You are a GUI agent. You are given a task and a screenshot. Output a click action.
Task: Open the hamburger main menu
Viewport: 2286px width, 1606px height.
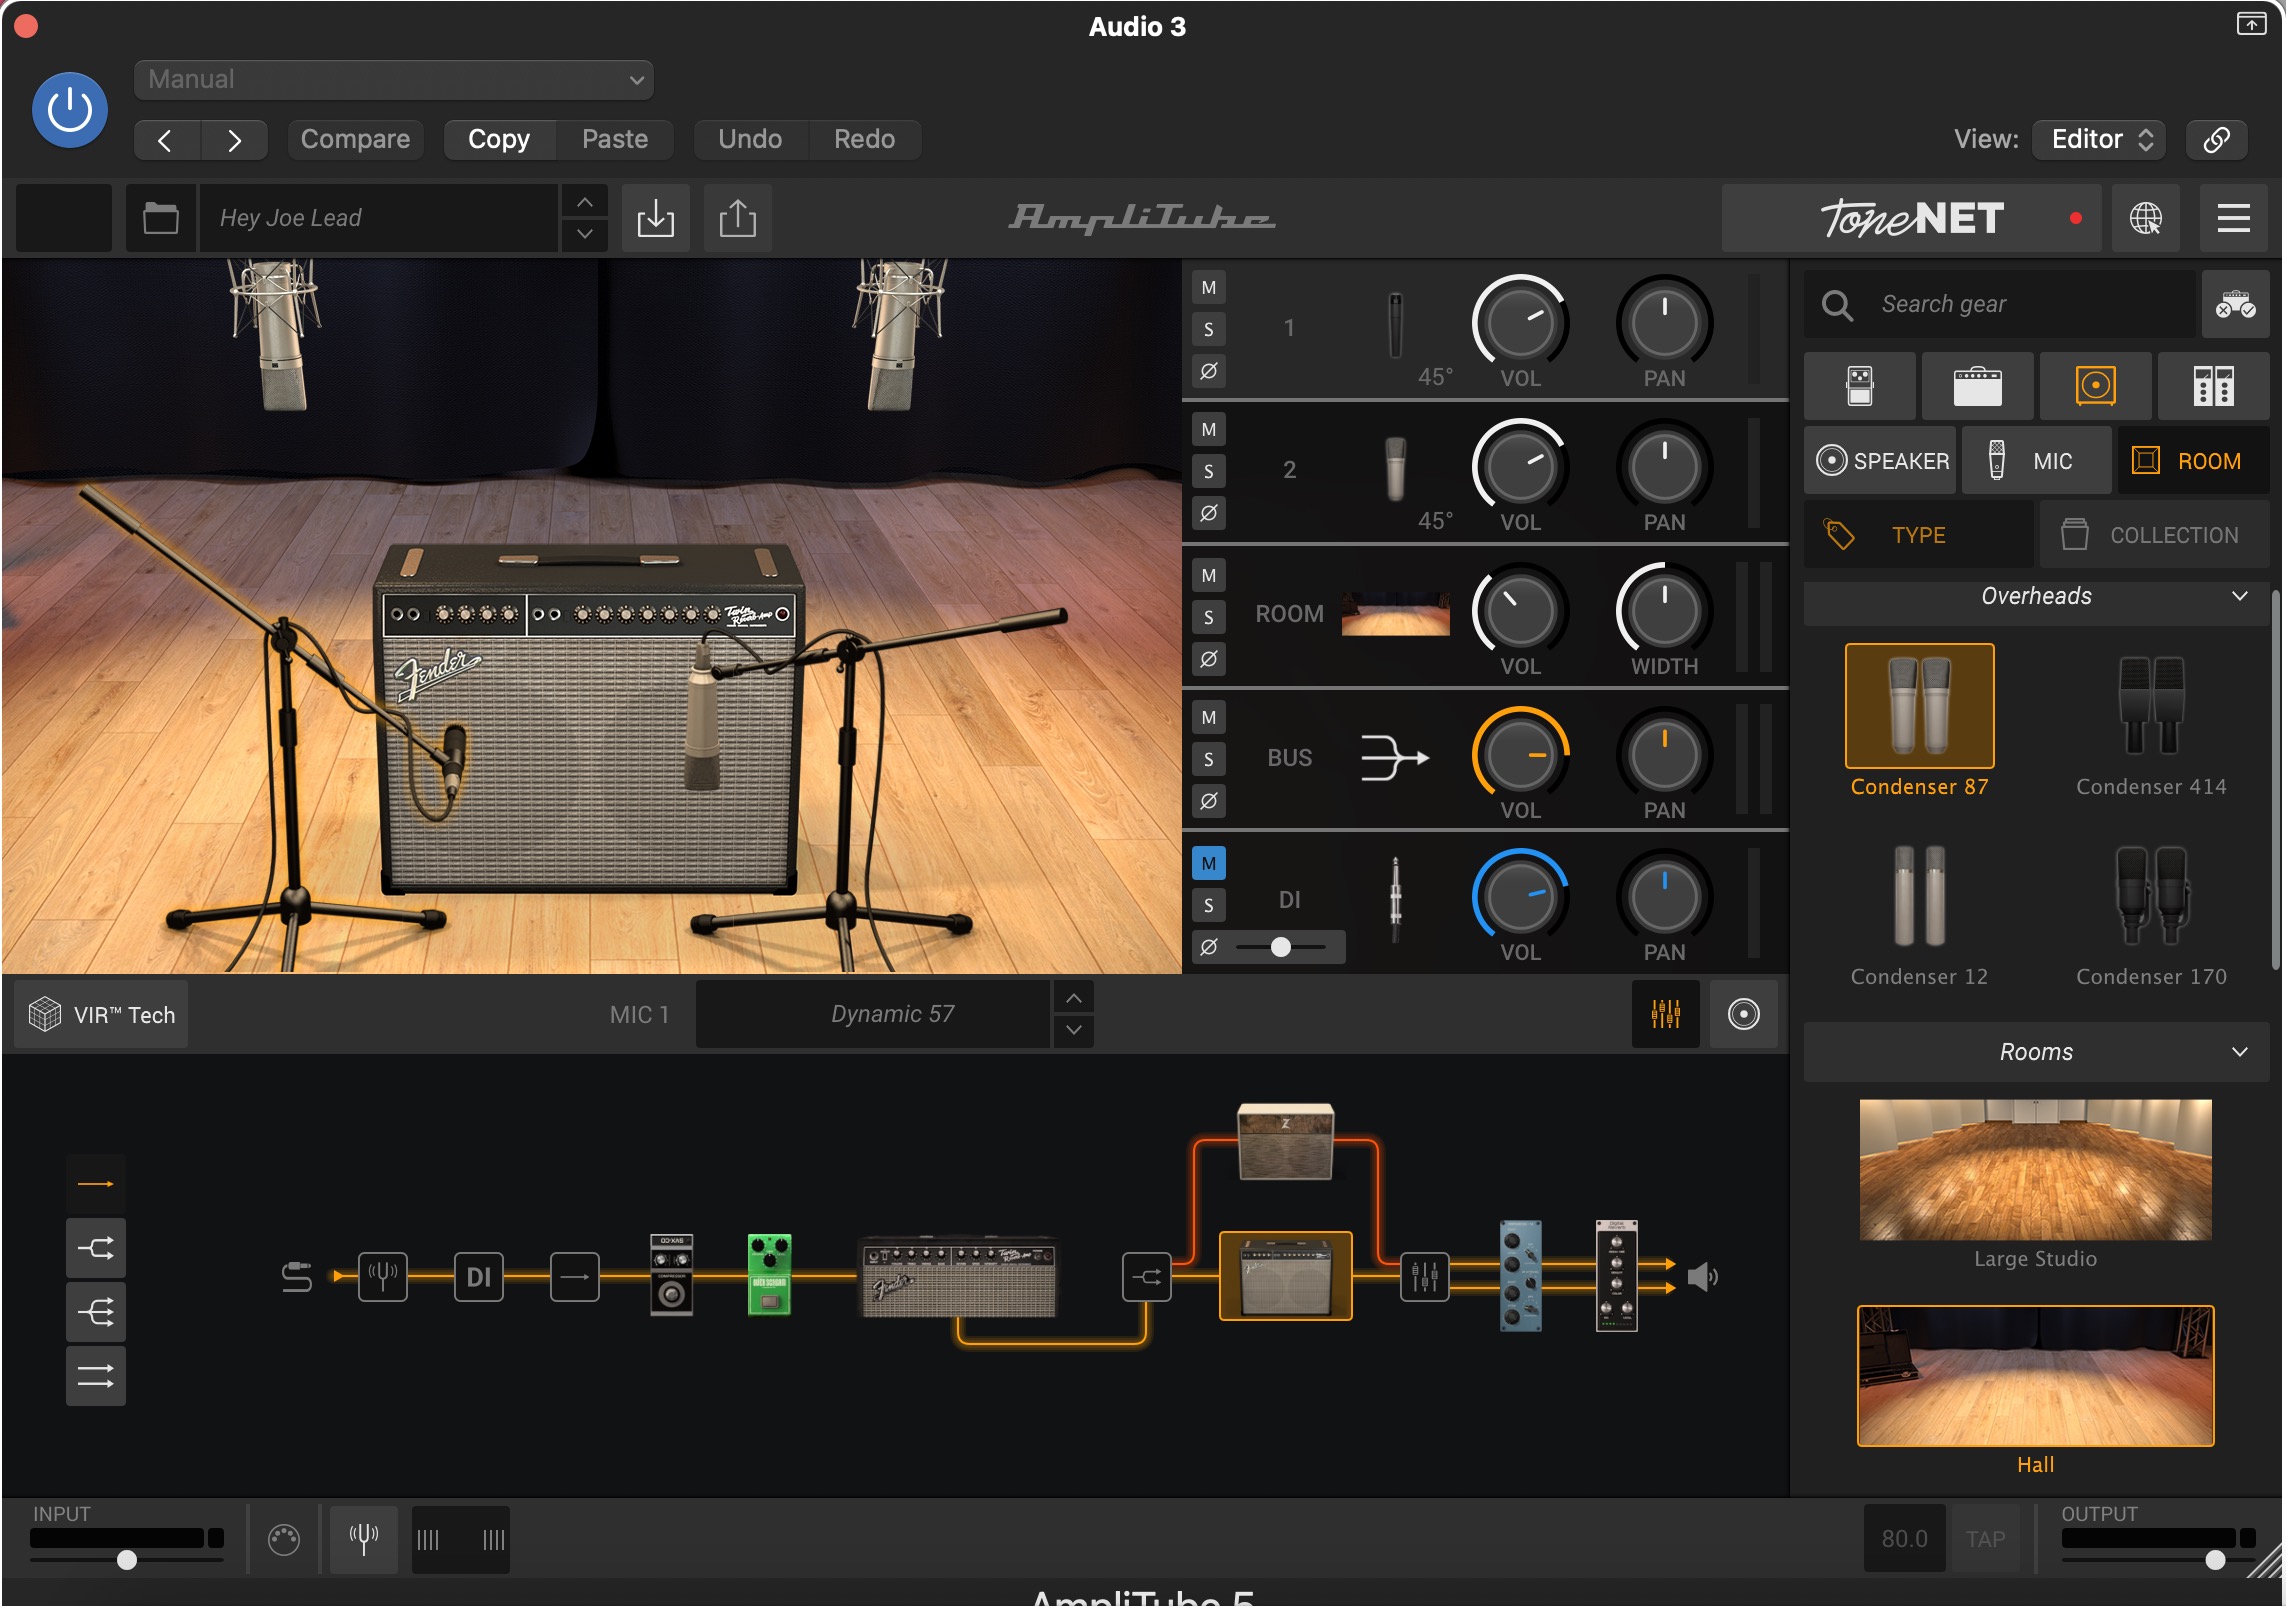[2233, 218]
